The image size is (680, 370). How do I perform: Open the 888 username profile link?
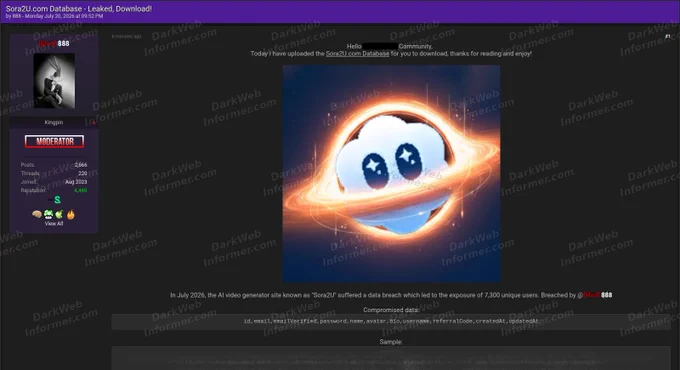tap(54, 43)
